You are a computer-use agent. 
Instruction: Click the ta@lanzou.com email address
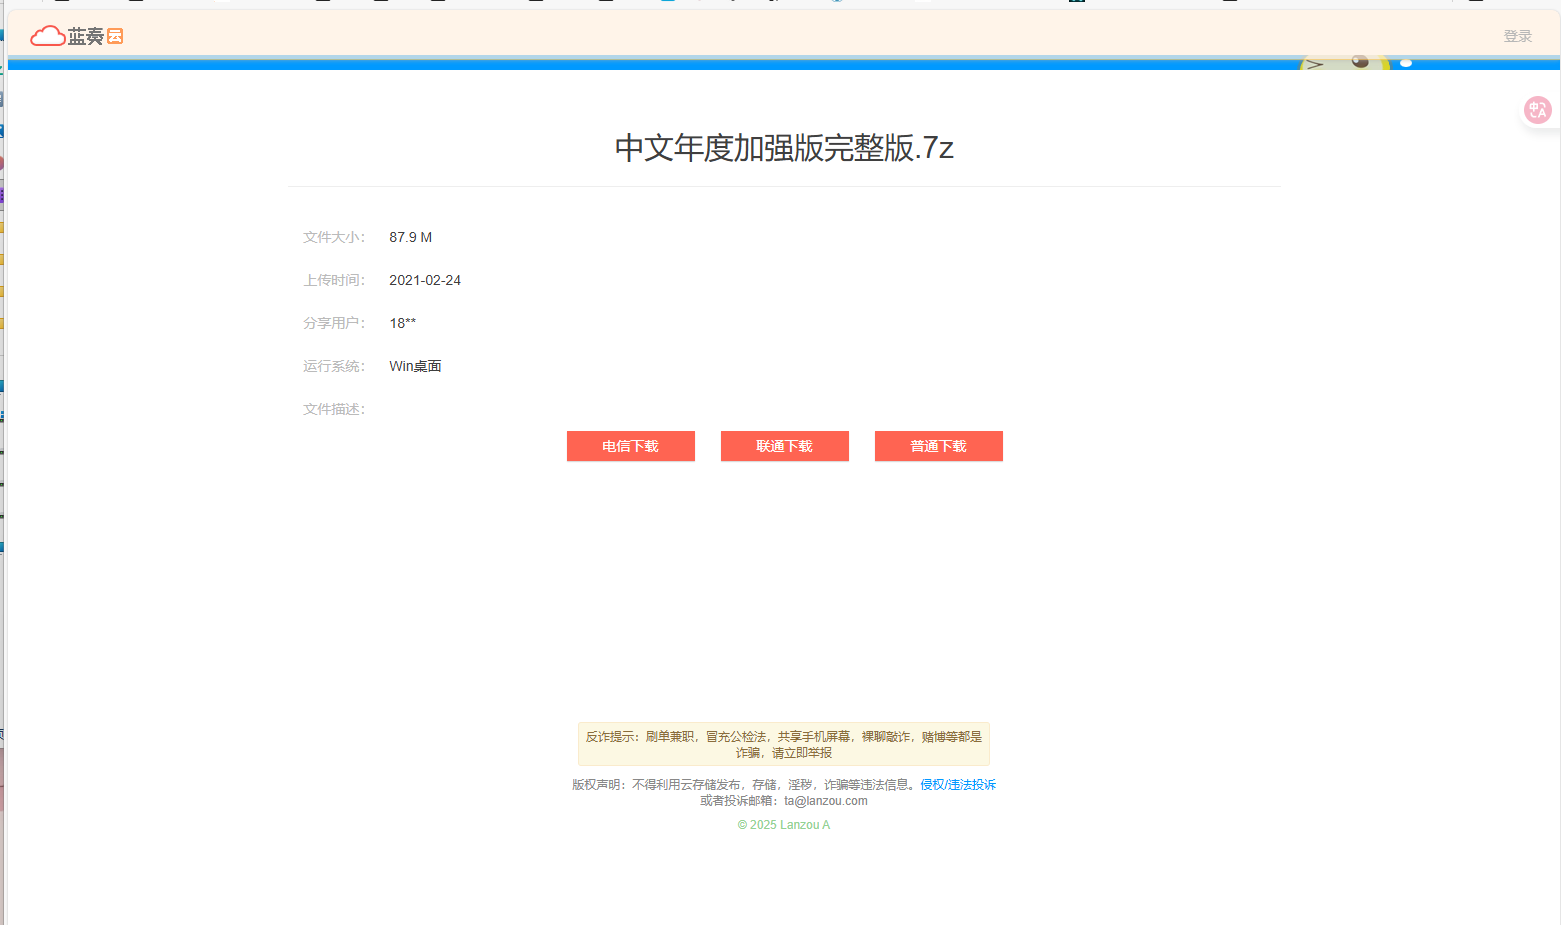point(824,800)
